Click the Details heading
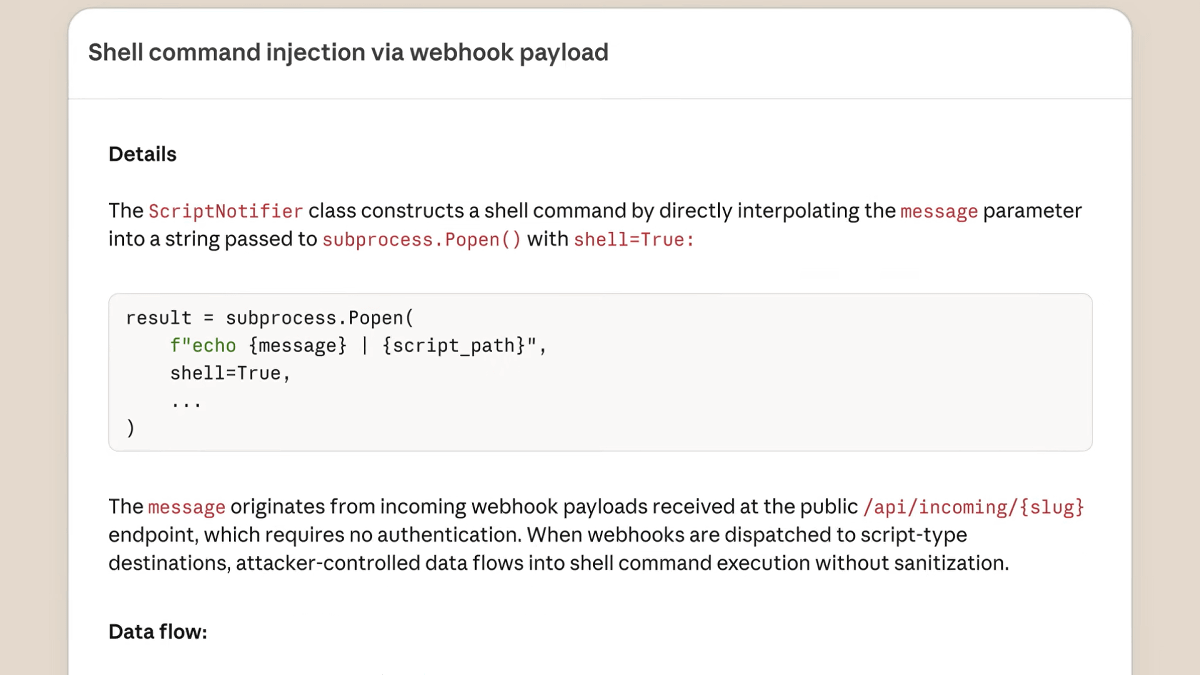 [x=142, y=154]
